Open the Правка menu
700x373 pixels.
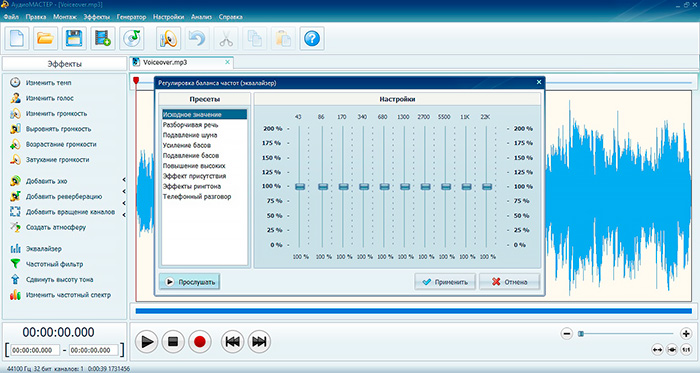[36, 17]
